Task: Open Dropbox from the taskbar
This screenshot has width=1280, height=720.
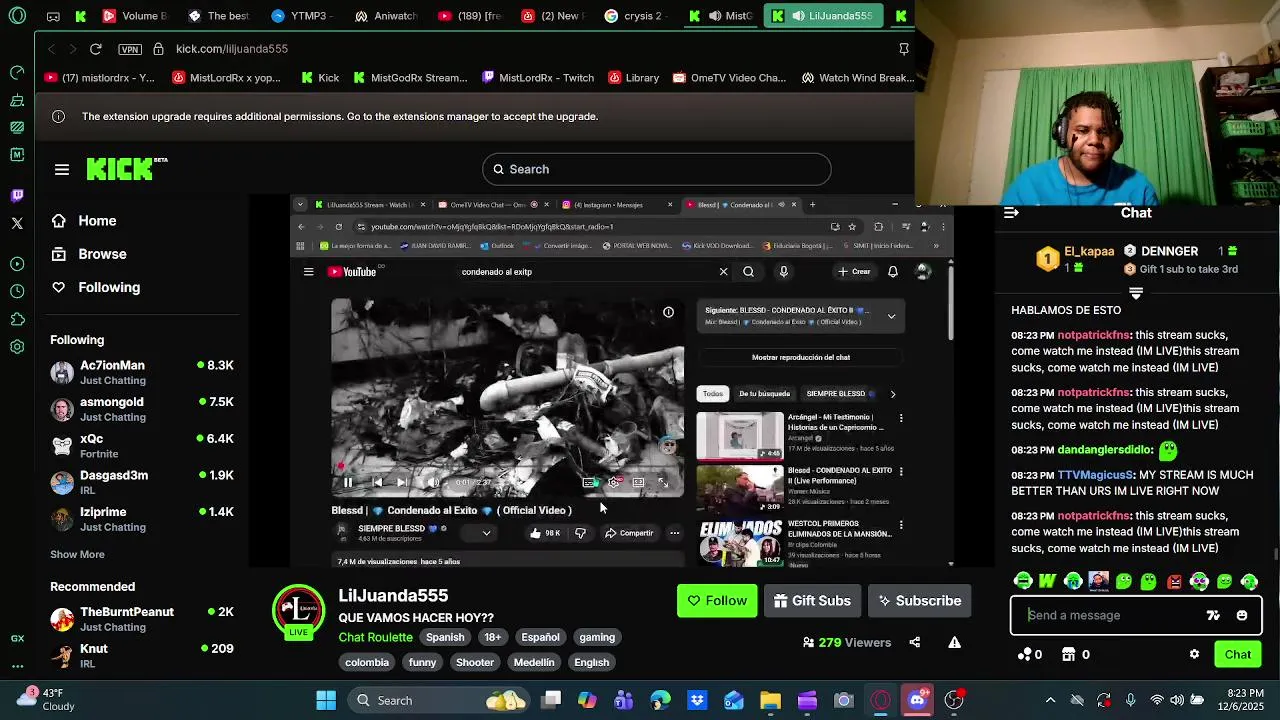Action: point(697,700)
